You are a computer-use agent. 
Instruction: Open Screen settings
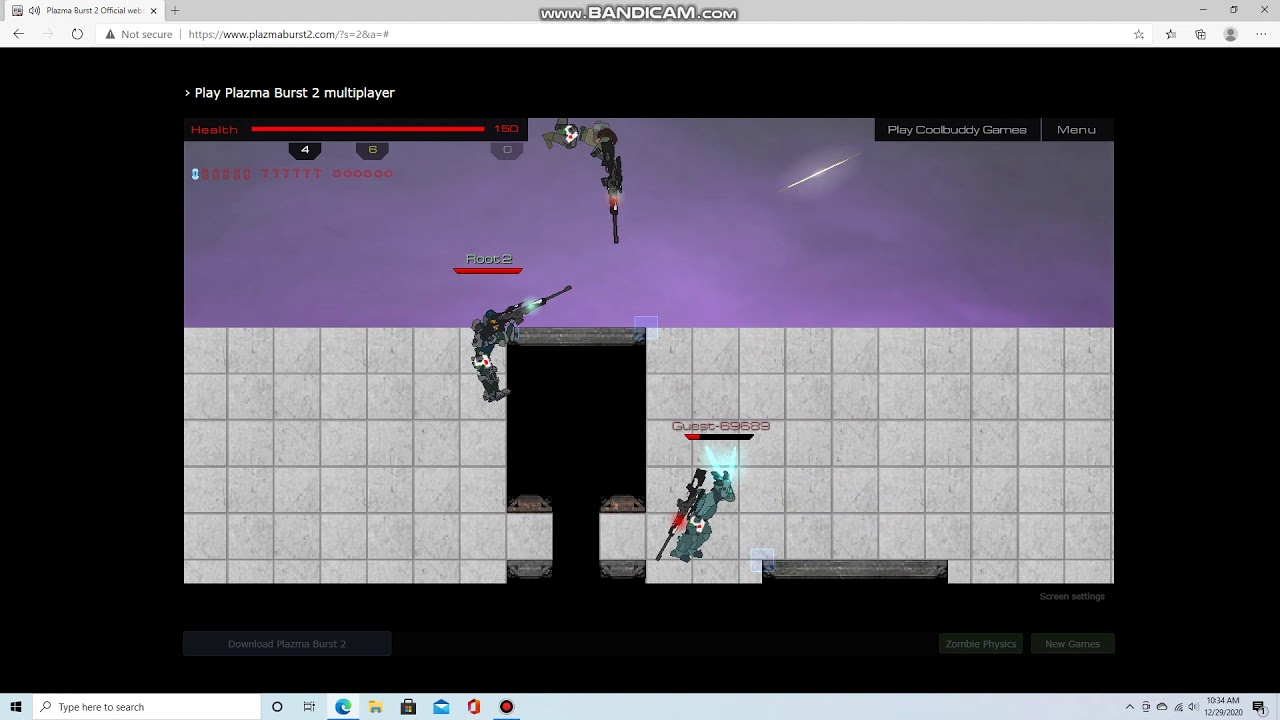1072,596
